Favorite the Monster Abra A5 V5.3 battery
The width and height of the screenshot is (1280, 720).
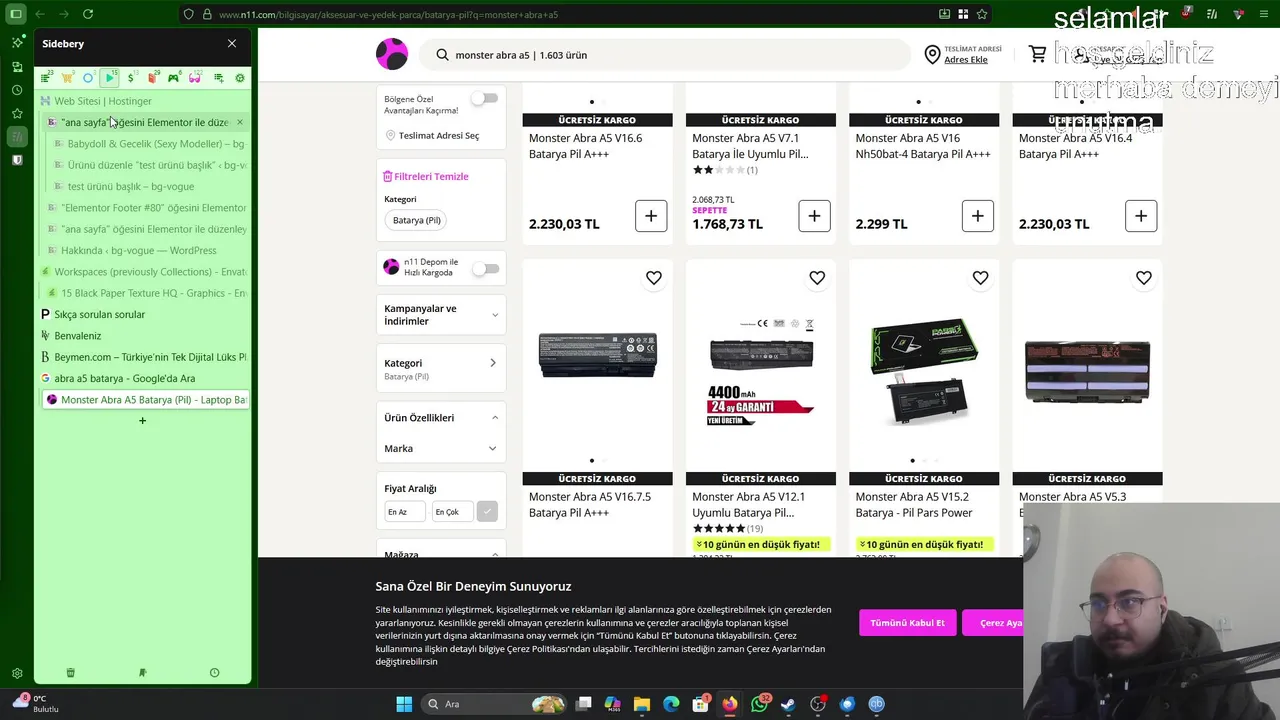point(1144,278)
